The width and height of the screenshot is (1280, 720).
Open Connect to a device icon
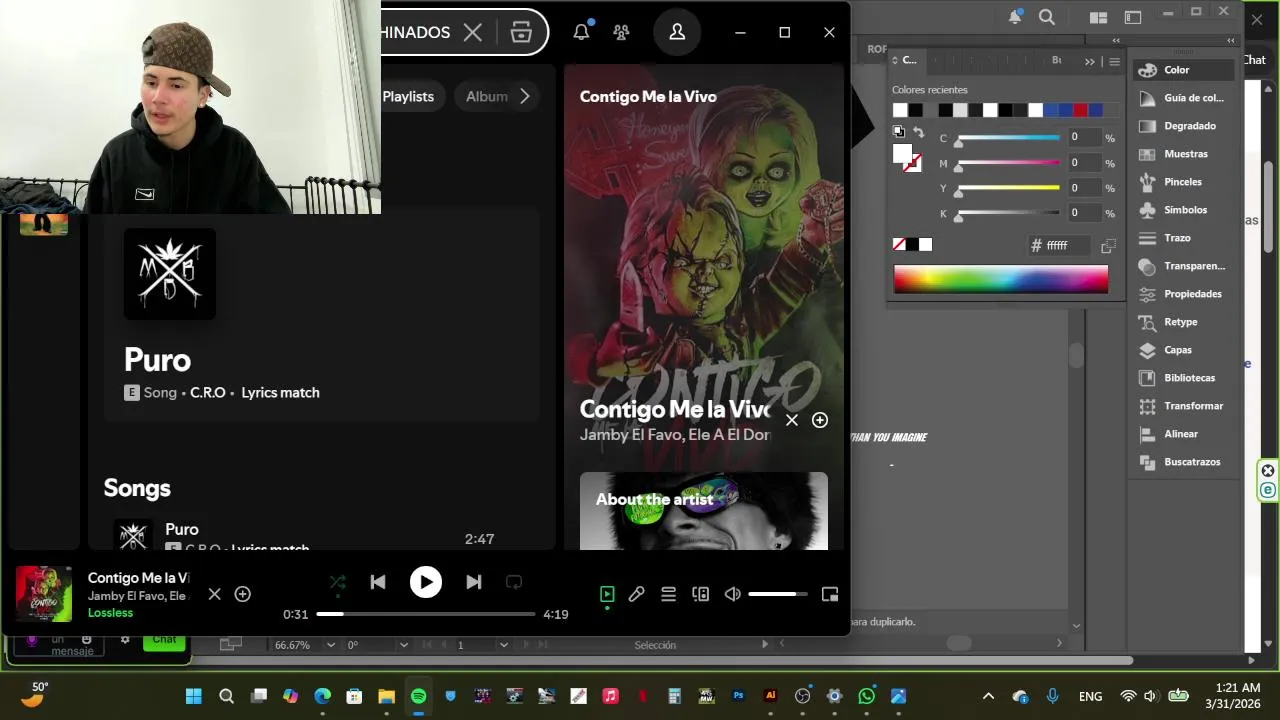coord(701,594)
